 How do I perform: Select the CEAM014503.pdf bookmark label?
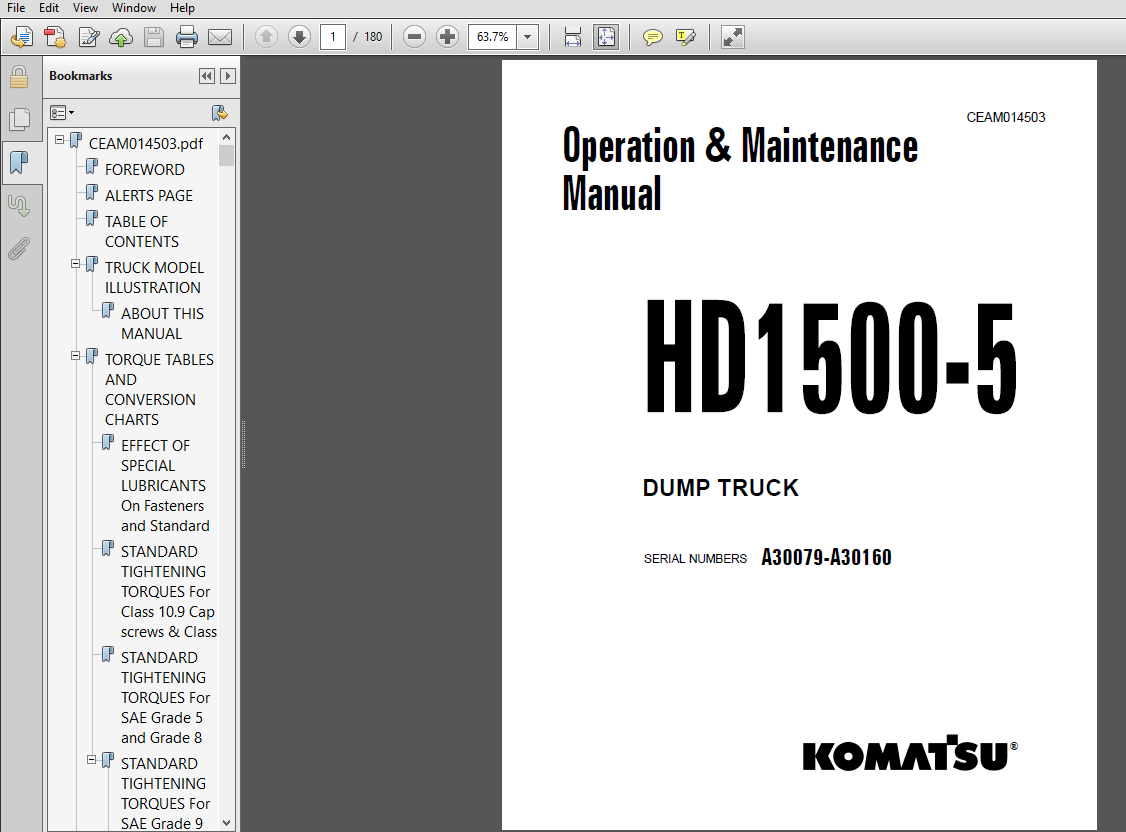(146, 144)
